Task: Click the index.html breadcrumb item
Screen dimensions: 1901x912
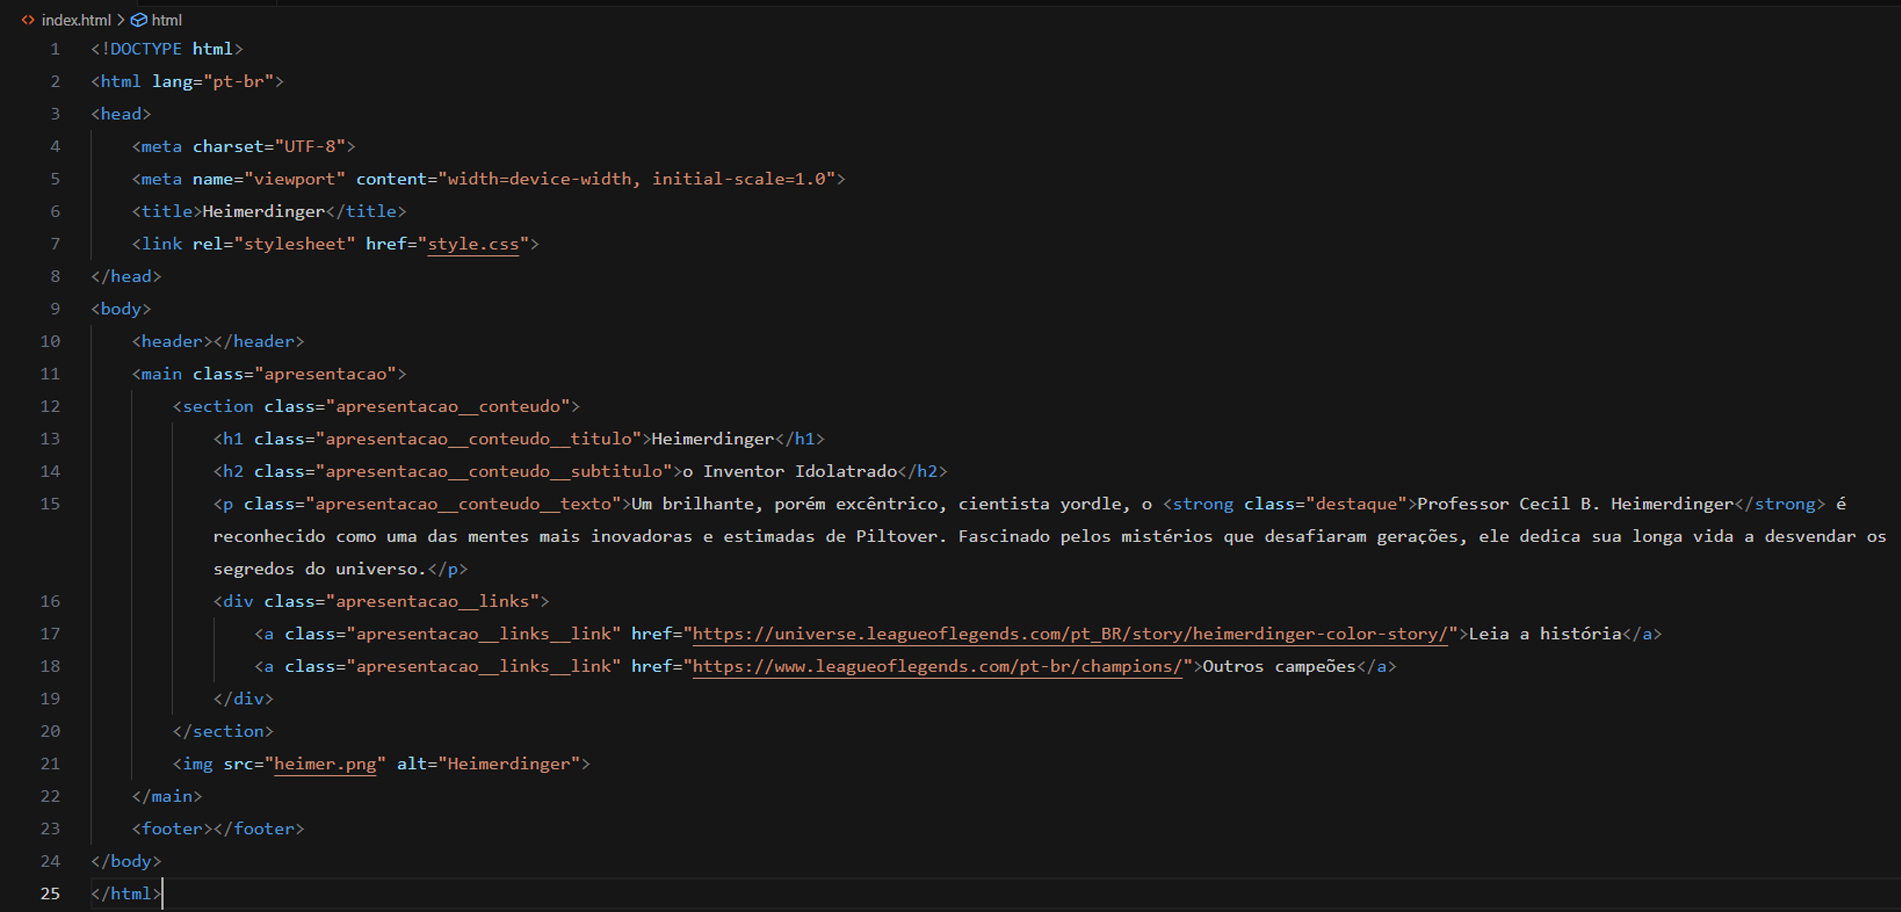Action: [x=76, y=20]
